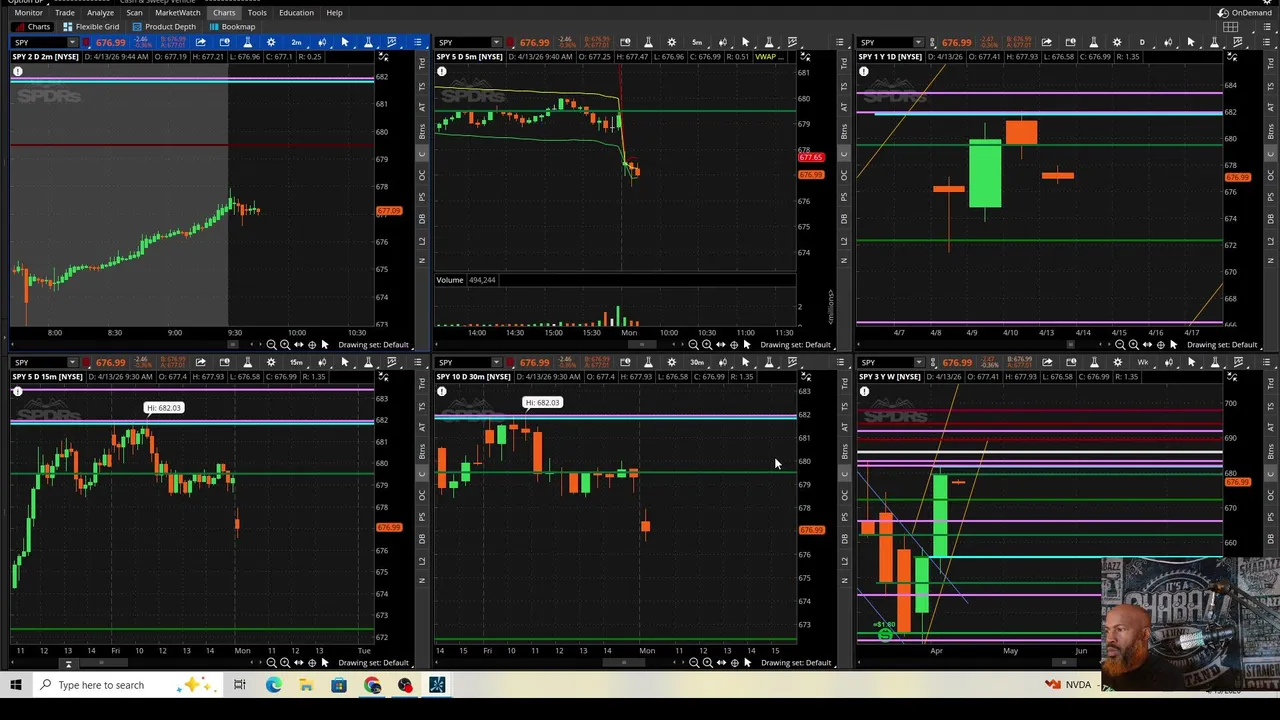This screenshot has width=1280, height=720.
Task: Open the 2m timeframe selector
Action: point(296,42)
